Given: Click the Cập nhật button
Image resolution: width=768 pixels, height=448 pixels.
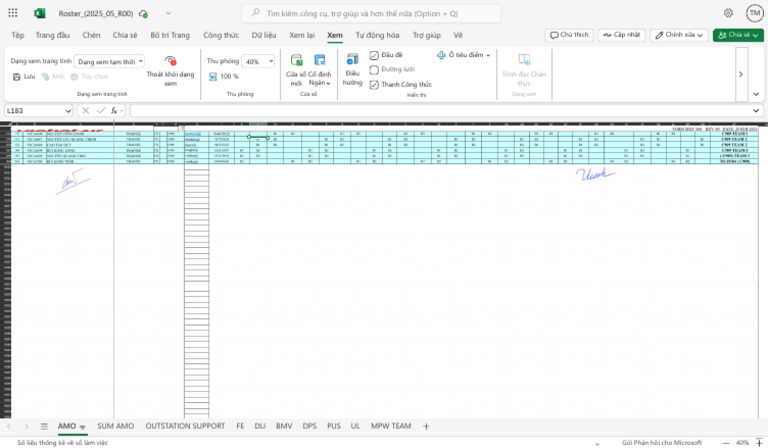Looking at the screenshot, I should click(622, 35).
